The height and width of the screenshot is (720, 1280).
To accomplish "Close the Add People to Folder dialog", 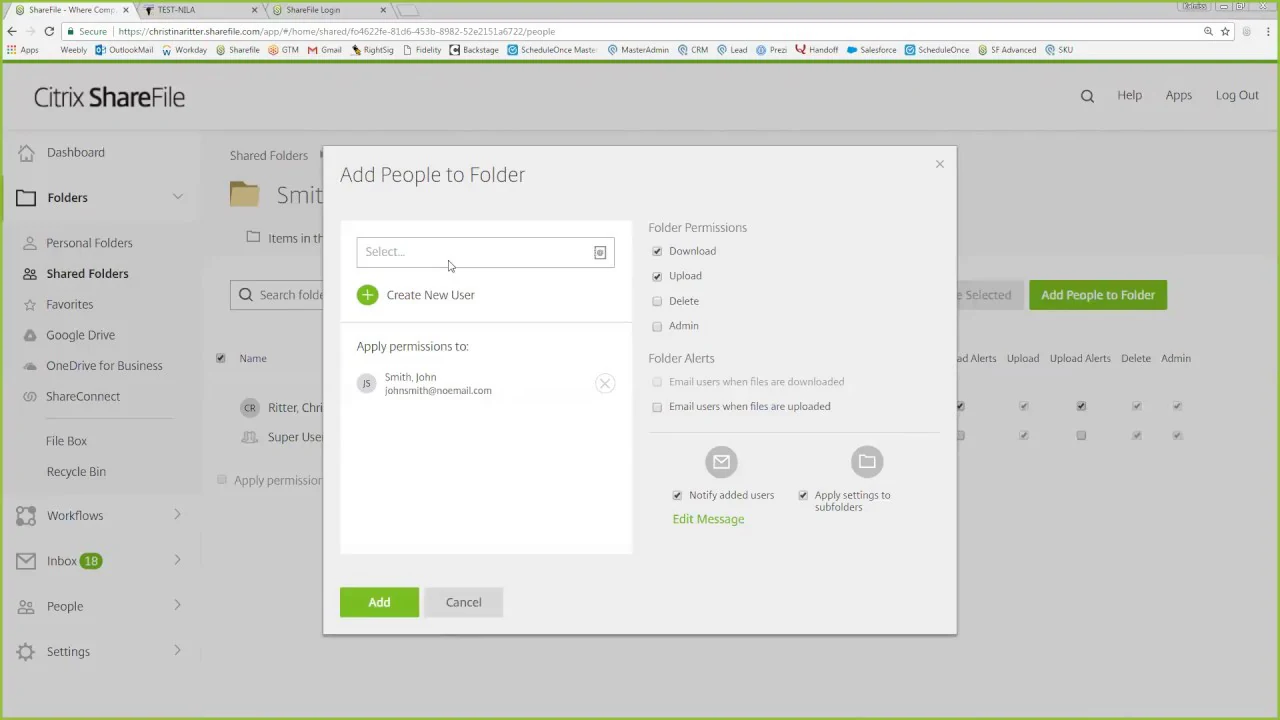I will click(x=940, y=164).
